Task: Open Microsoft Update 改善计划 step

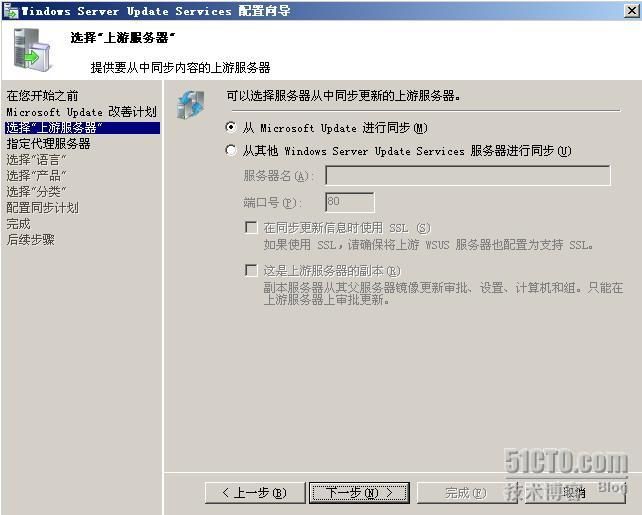Action: coord(81,112)
